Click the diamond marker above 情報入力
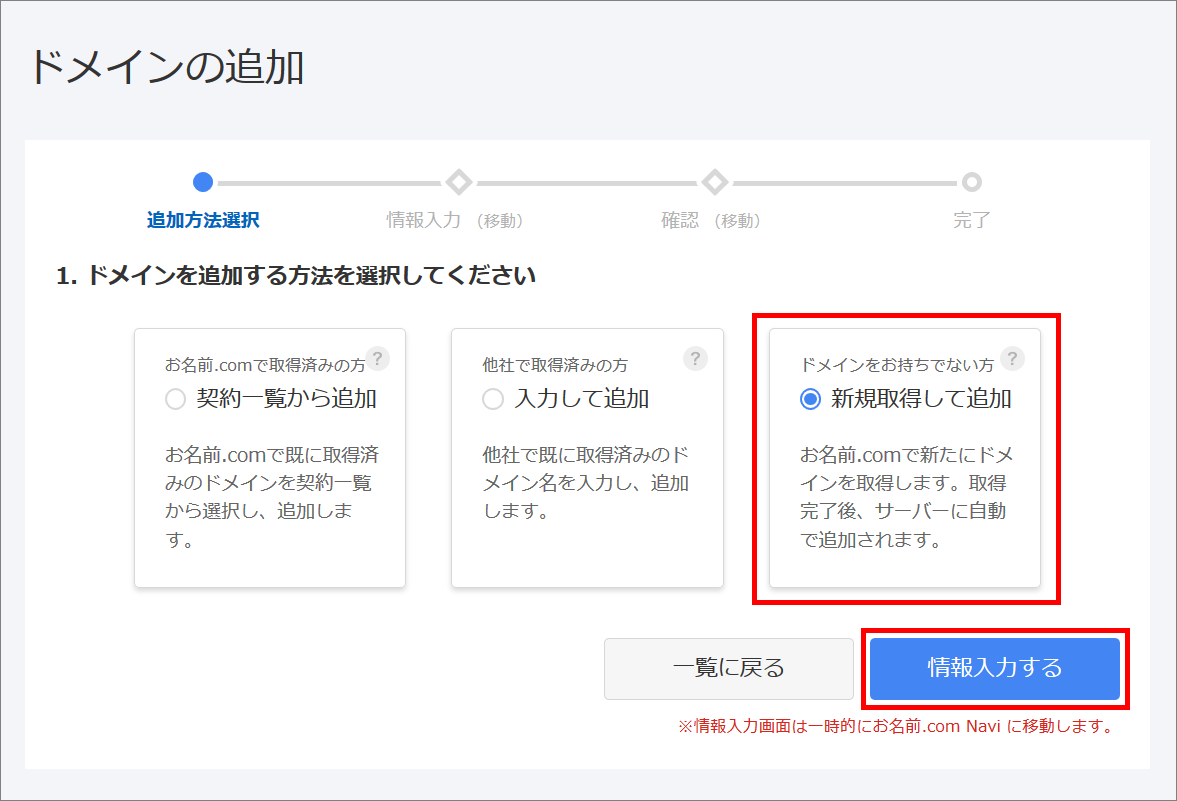The image size is (1177, 801). click(x=459, y=182)
